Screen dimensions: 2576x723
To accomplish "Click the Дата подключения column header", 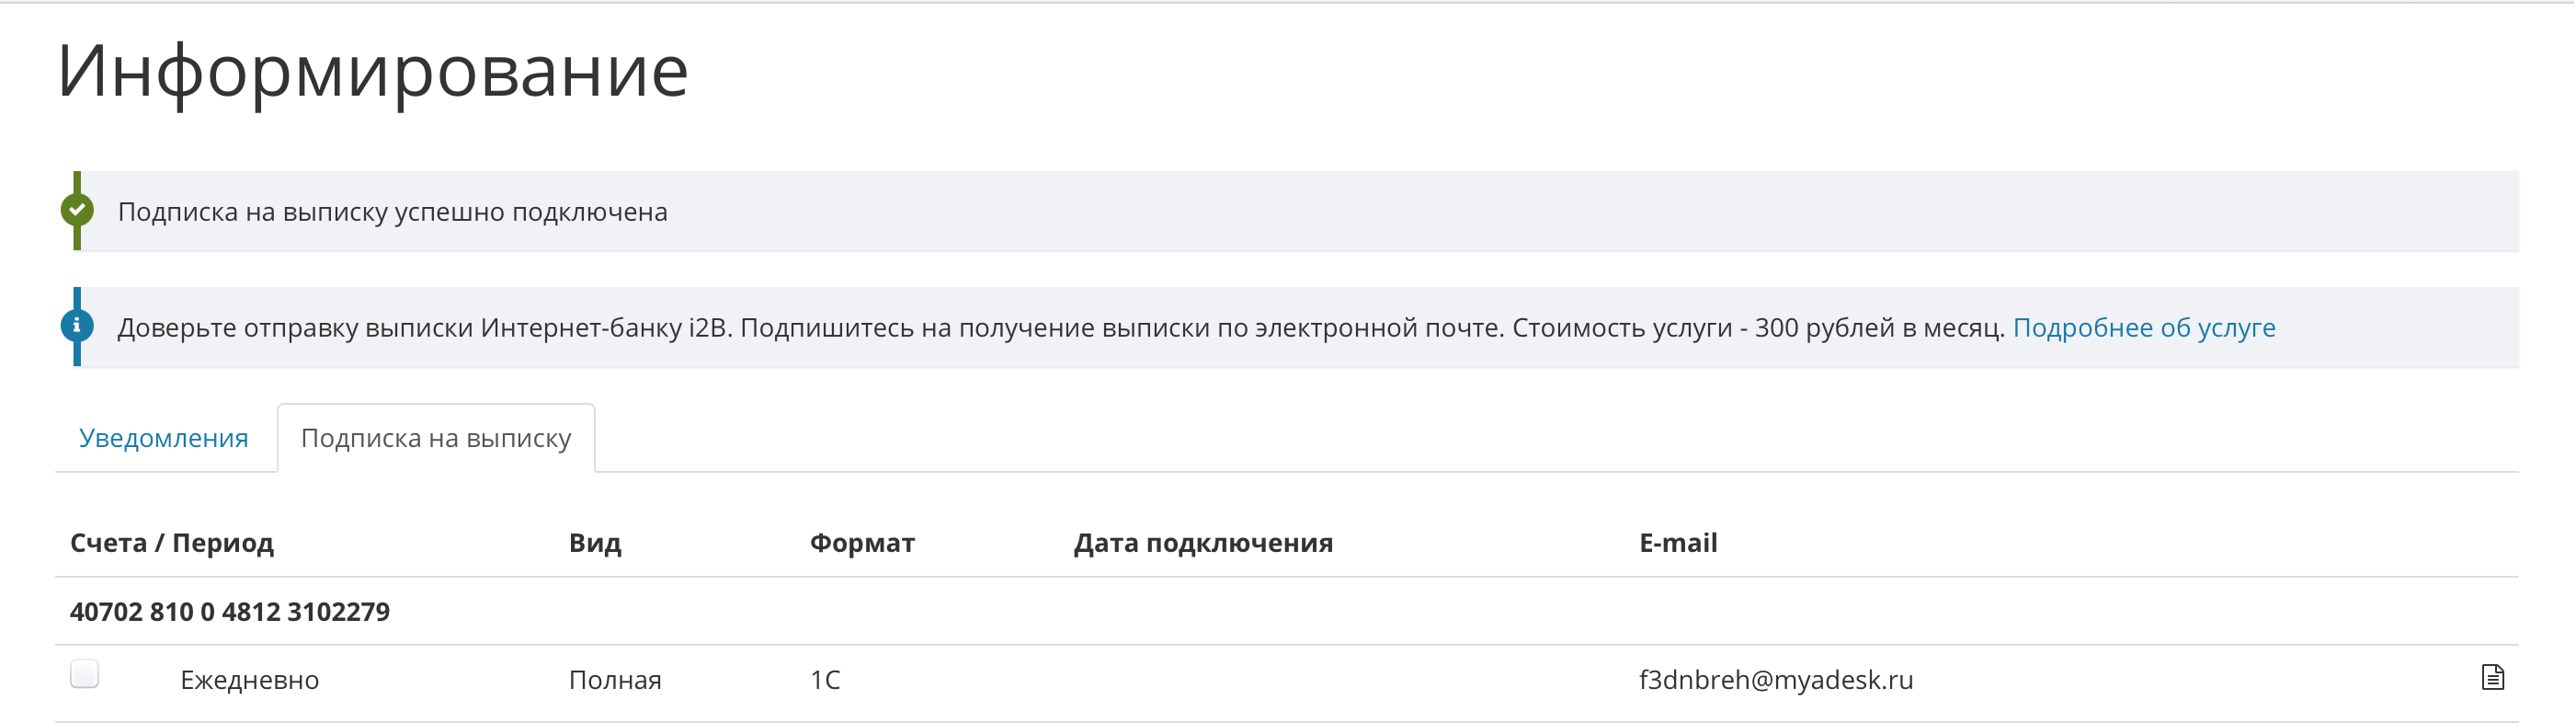I will 1203,543.
